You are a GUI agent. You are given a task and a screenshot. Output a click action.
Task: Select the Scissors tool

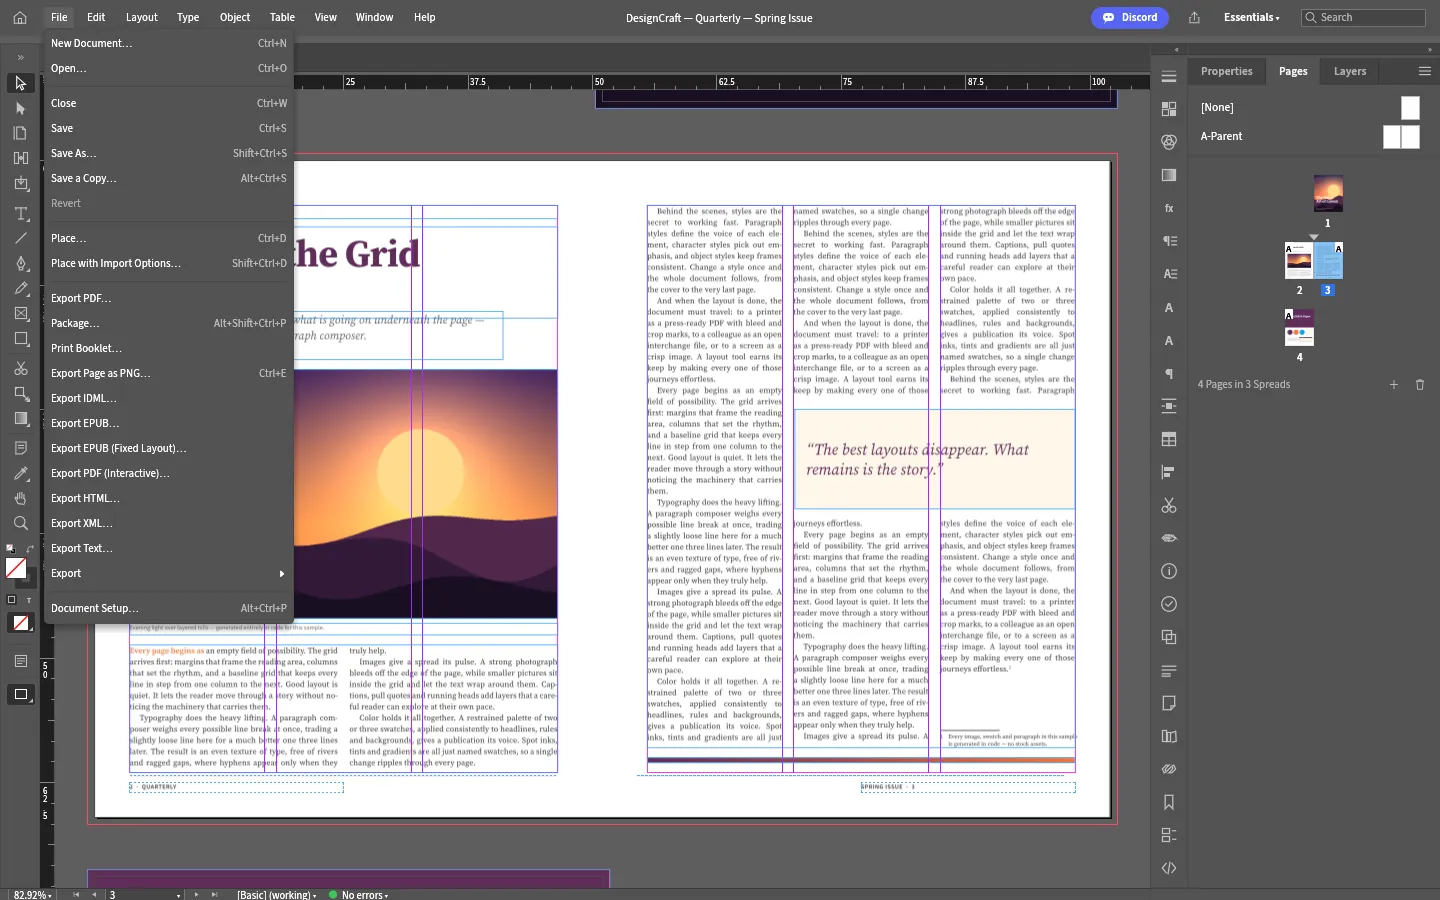point(20,368)
